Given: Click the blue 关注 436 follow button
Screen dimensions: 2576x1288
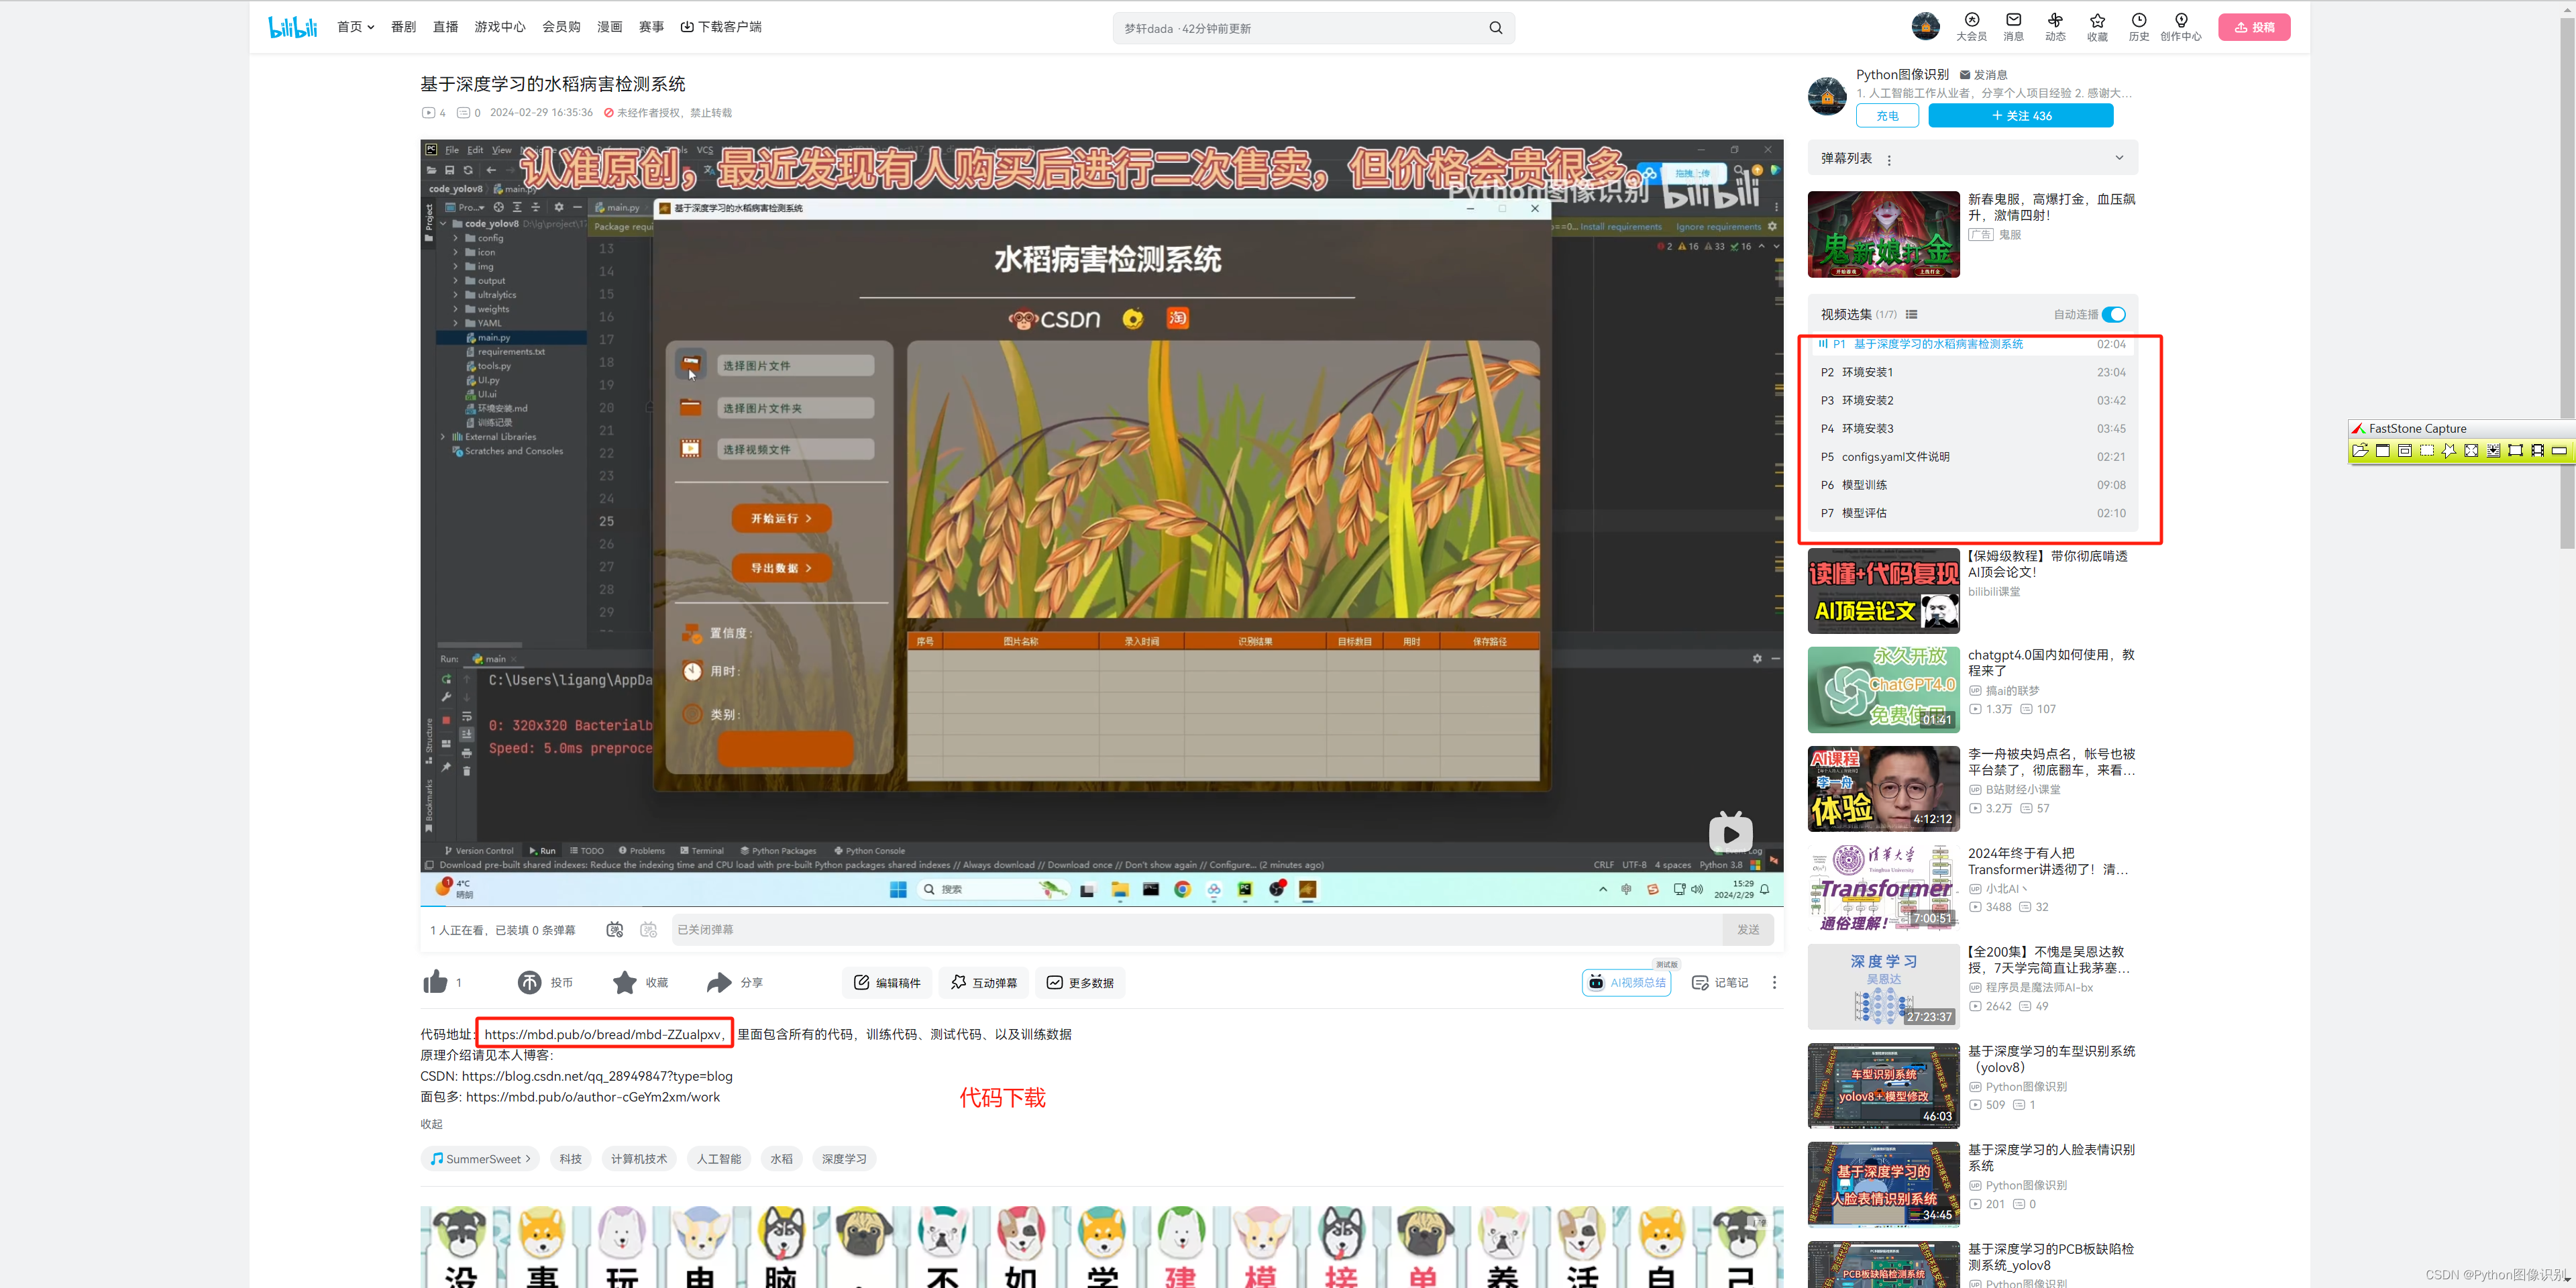Looking at the screenshot, I should pyautogui.click(x=2020, y=116).
